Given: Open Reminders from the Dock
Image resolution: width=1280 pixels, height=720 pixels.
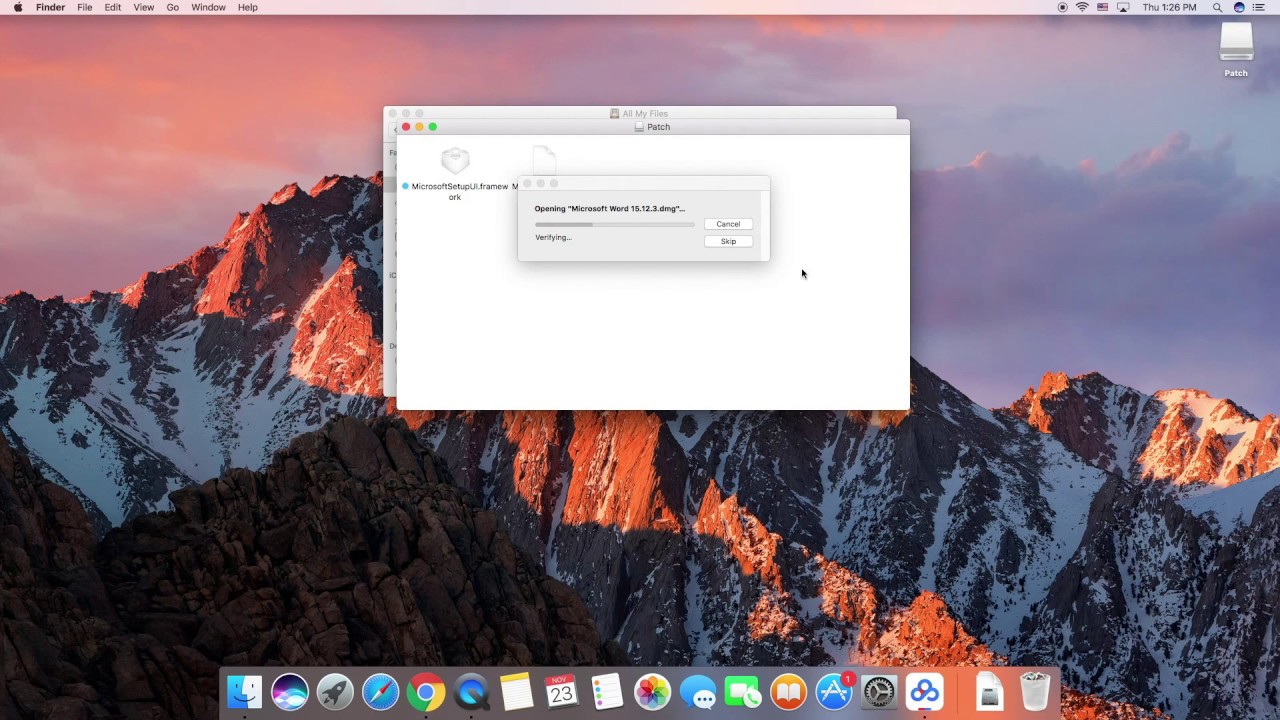Looking at the screenshot, I should click(x=607, y=692).
